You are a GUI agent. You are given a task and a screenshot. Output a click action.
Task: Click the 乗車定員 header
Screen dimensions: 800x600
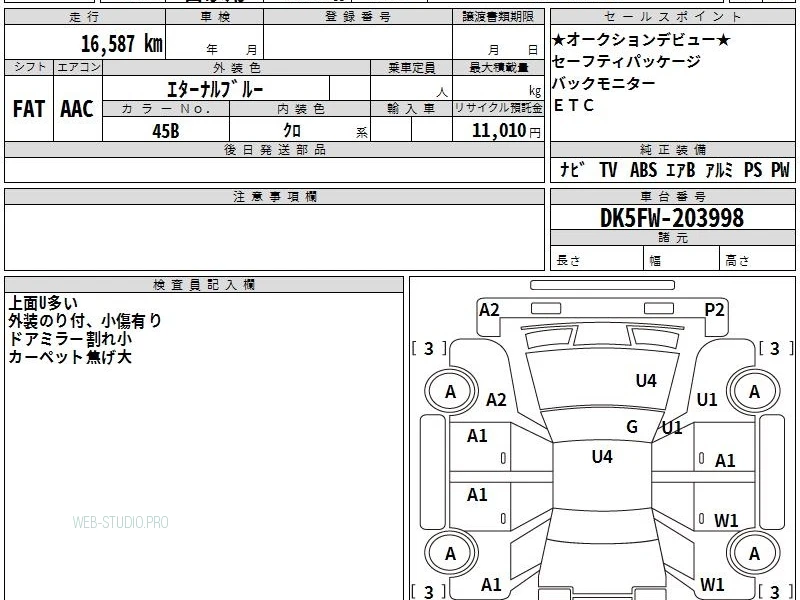pos(411,68)
